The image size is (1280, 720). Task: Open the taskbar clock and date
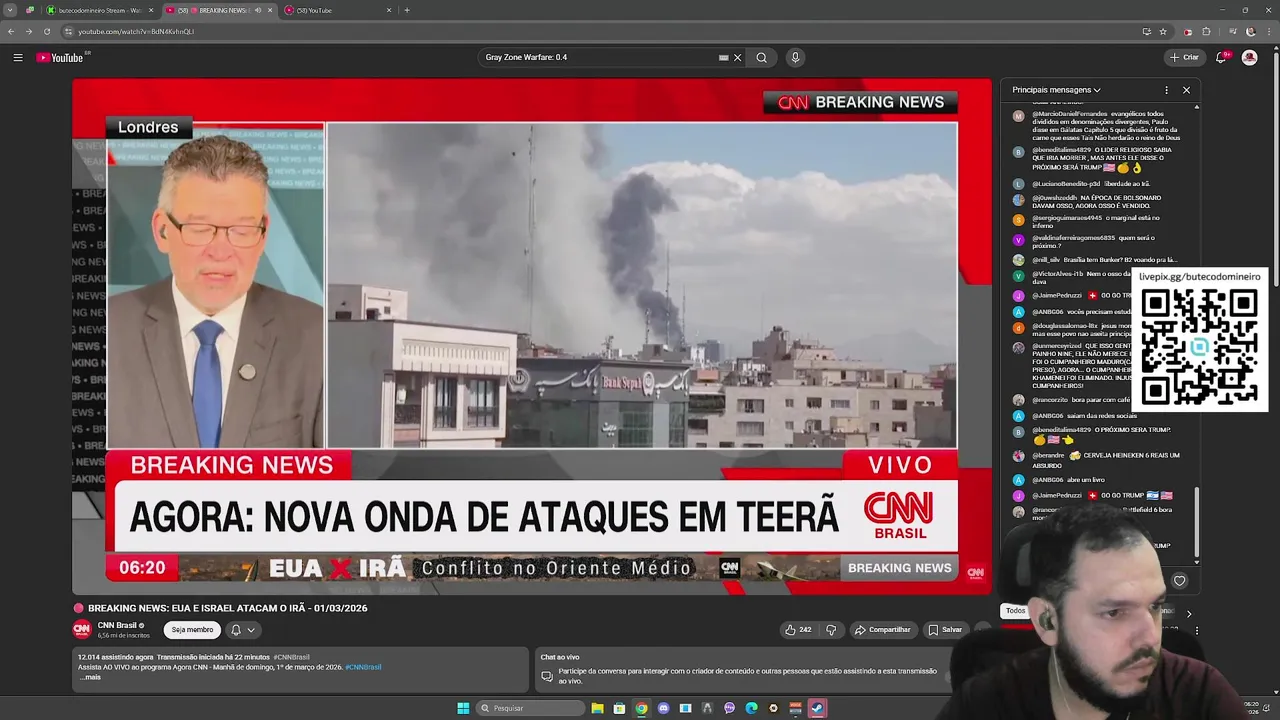1251,708
